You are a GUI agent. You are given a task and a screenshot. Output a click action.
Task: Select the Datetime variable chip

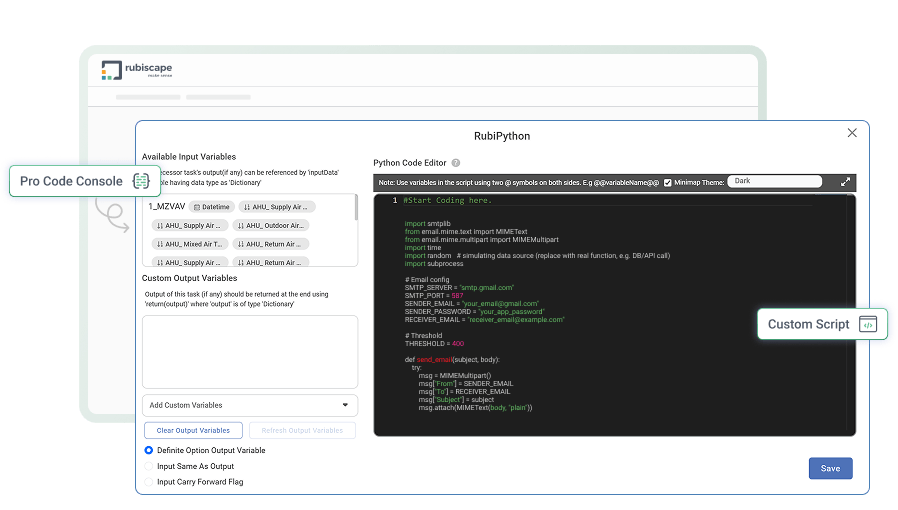pyautogui.click(x=211, y=207)
